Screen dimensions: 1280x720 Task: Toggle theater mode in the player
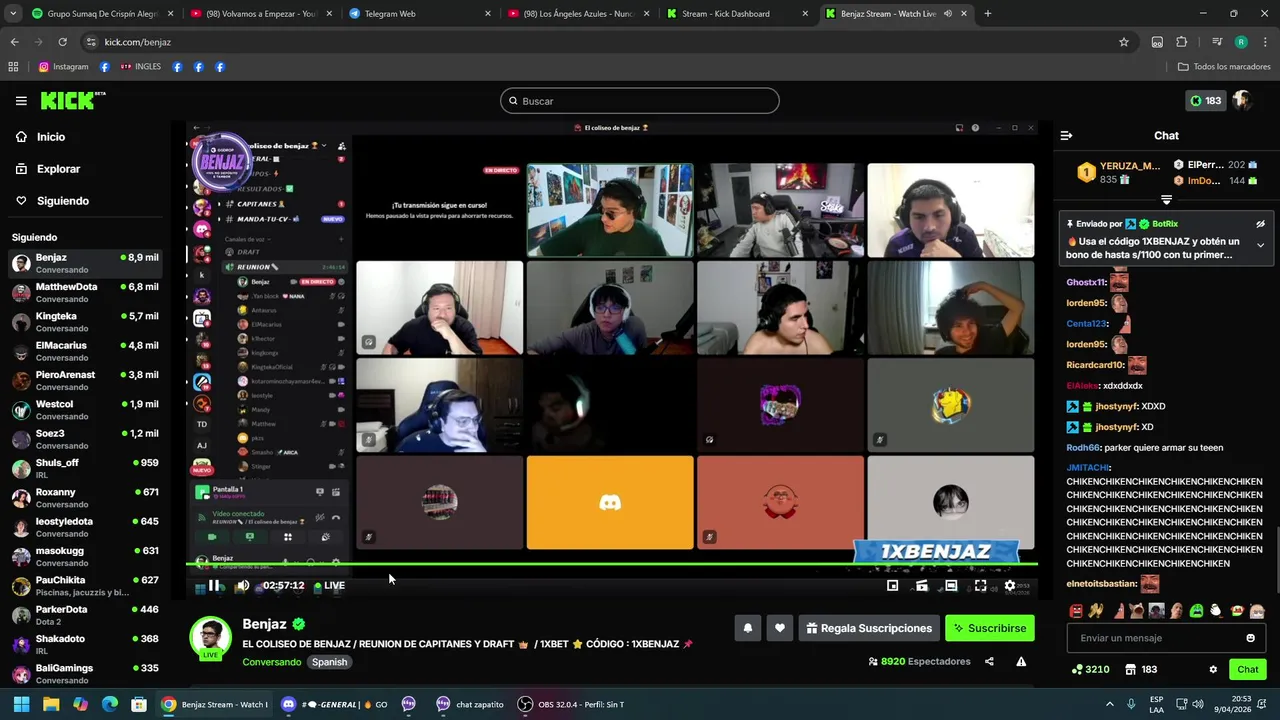pyautogui.click(x=951, y=586)
